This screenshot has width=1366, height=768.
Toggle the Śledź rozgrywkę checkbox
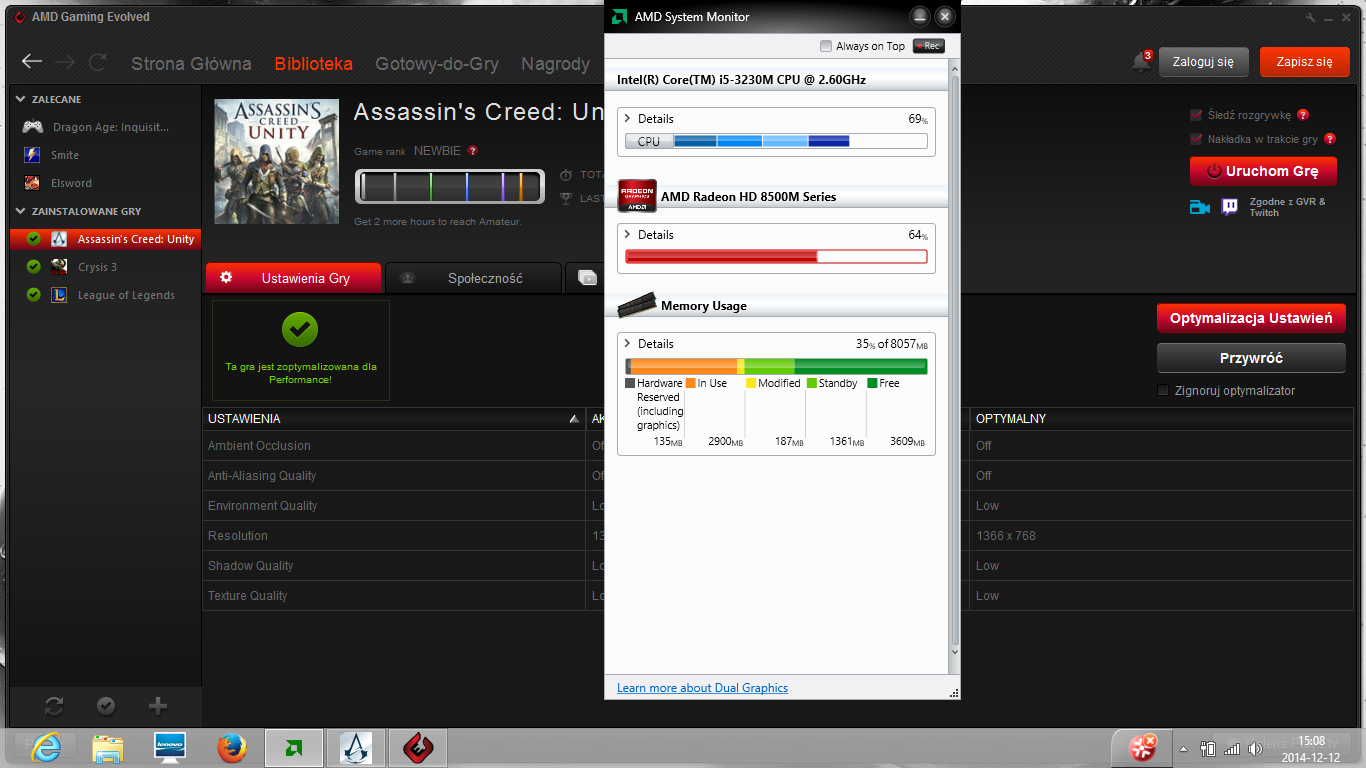pyautogui.click(x=1196, y=115)
